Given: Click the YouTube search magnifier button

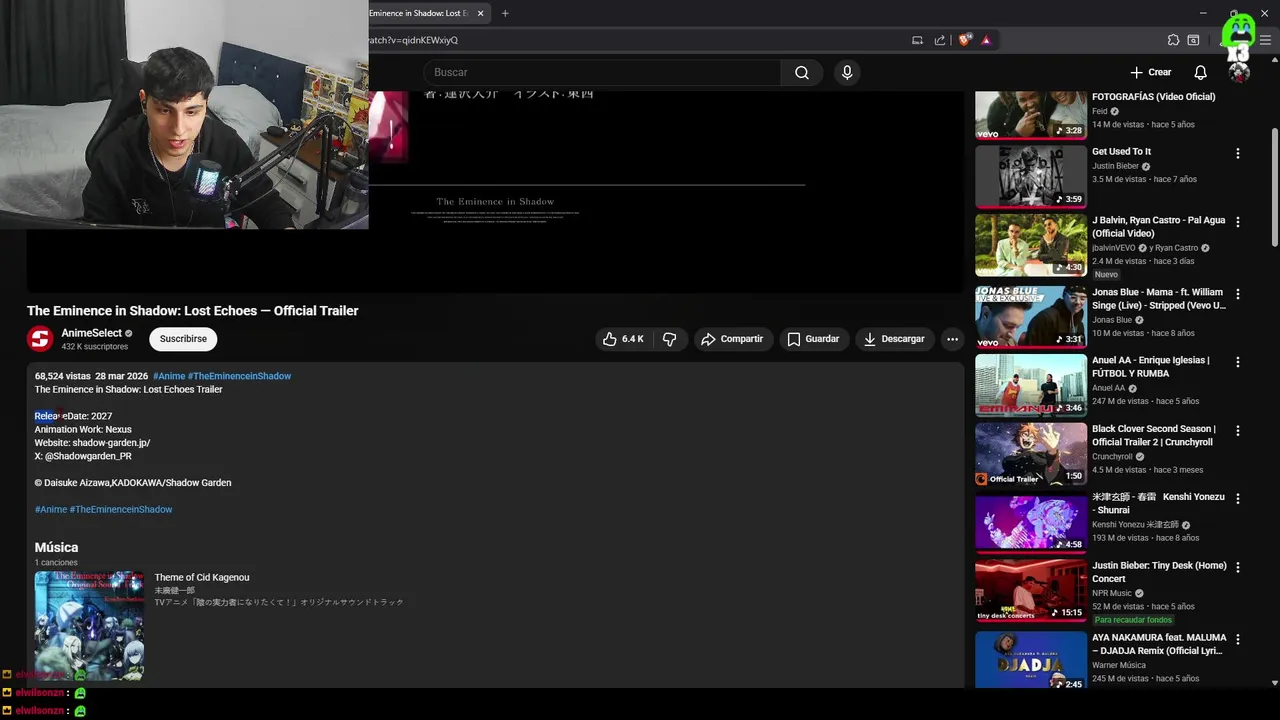Looking at the screenshot, I should tap(802, 72).
